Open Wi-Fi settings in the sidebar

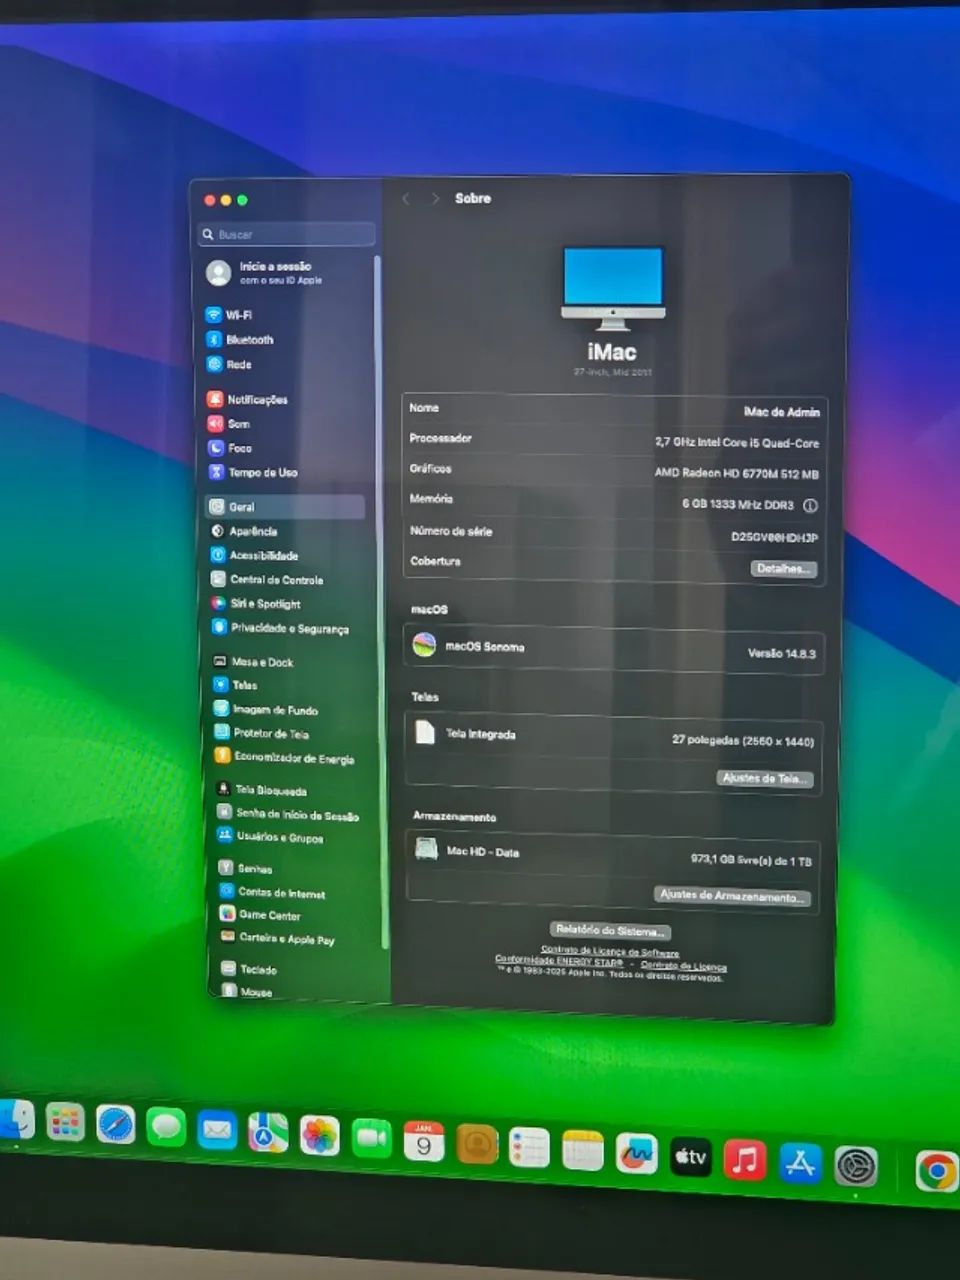[238, 314]
